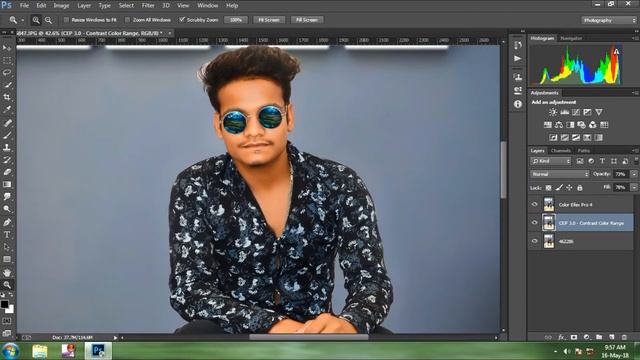The width and height of the screenshot is (640, 360).
Task: Add a Brightness/Contrast adjustment
Action: [x=553, y=112]
